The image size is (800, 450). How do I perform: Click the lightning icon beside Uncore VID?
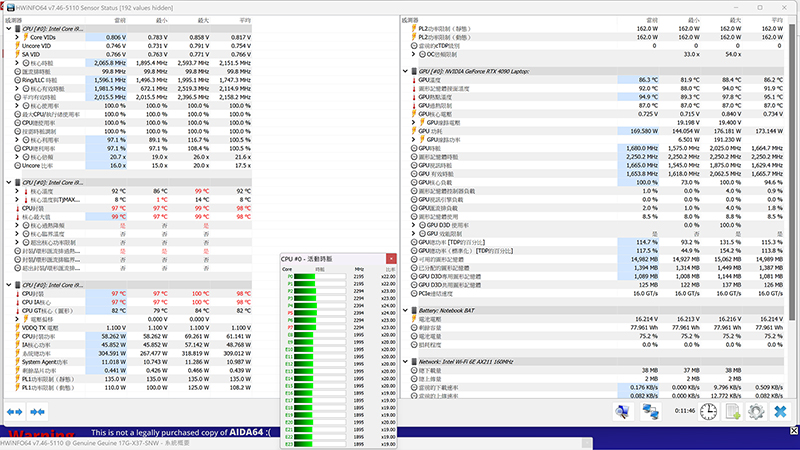click(x=17, y=46)
